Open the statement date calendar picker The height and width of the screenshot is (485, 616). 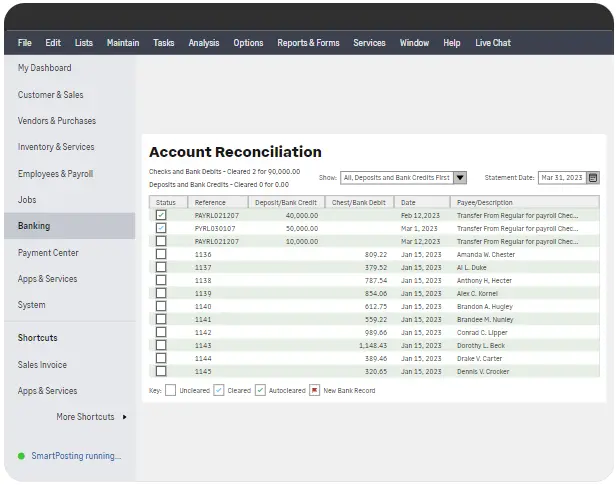click(x=593, y=177)
